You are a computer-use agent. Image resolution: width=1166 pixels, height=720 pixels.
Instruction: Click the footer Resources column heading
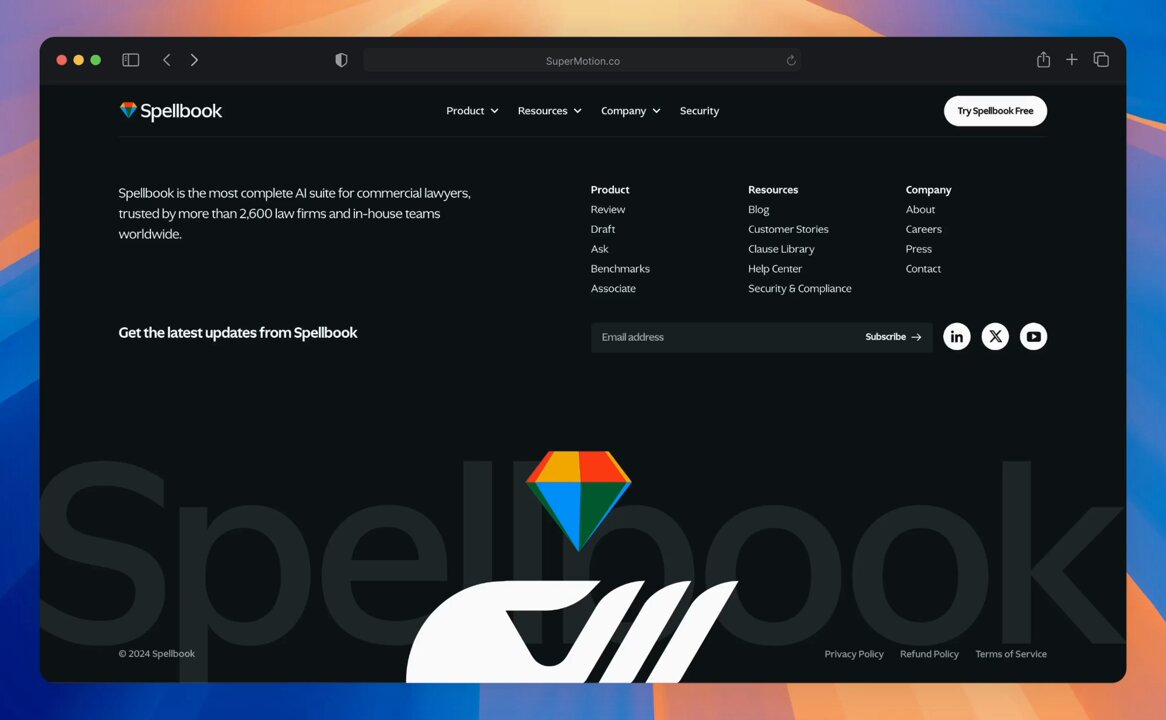click(x=773, y=190)
